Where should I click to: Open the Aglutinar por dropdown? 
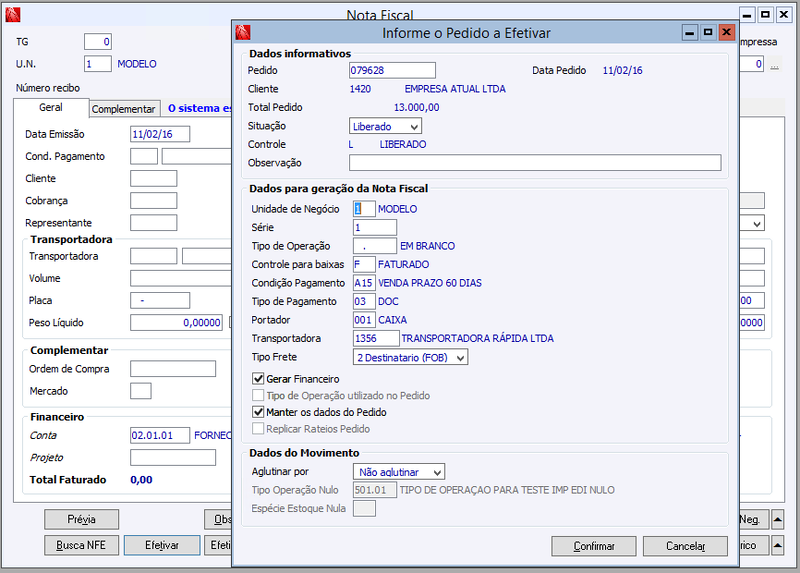[398, 472]
